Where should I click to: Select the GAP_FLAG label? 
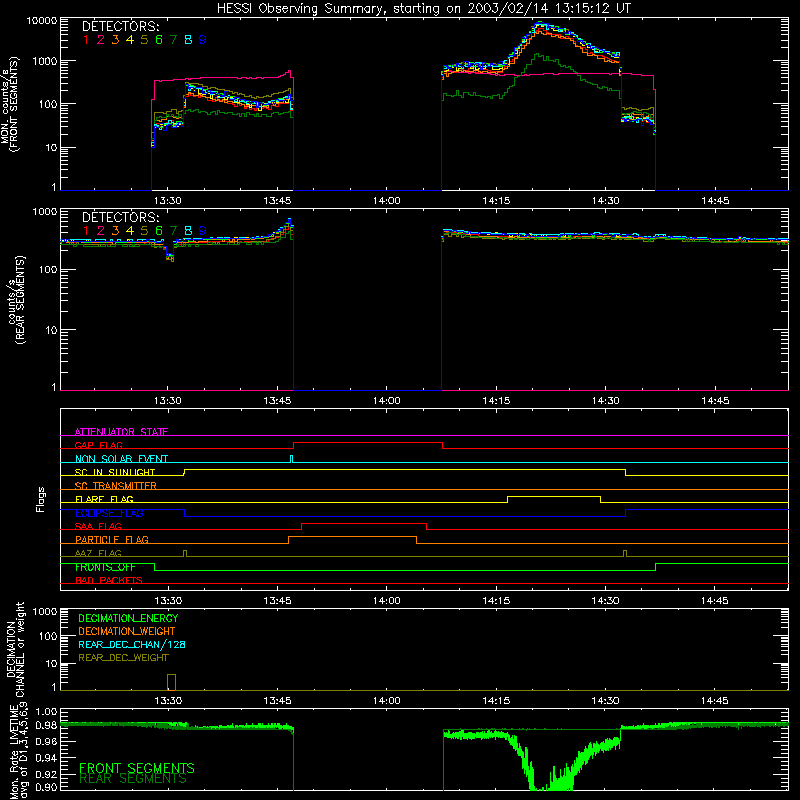(x=98, y=445)
